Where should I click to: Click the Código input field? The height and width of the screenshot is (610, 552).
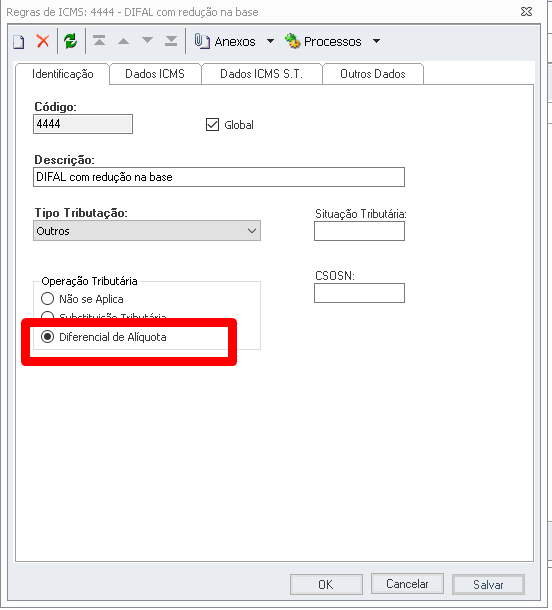pos(83,124)
